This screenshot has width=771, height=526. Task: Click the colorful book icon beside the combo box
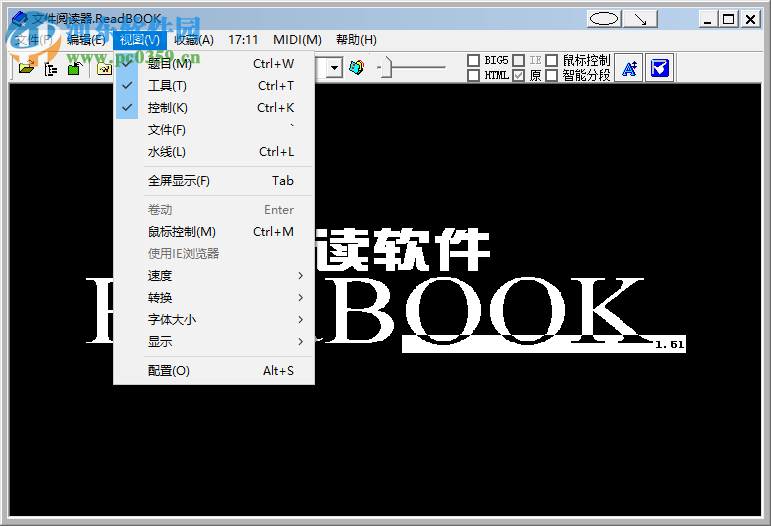356,67
